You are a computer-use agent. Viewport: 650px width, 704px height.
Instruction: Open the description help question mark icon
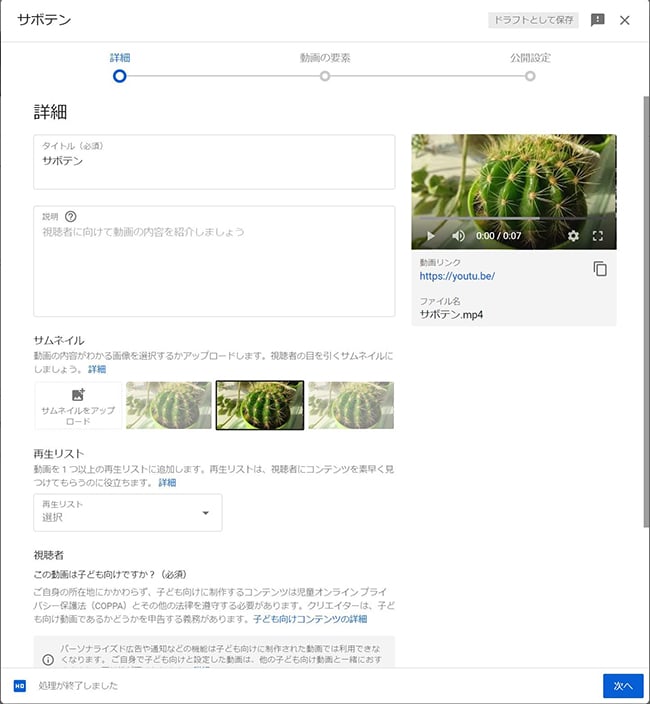coord(70,216)
